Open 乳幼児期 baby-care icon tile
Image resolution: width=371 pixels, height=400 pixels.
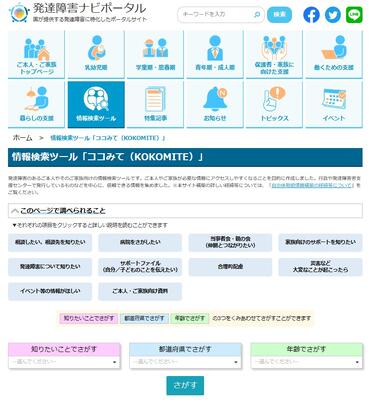tap(96, 55)
